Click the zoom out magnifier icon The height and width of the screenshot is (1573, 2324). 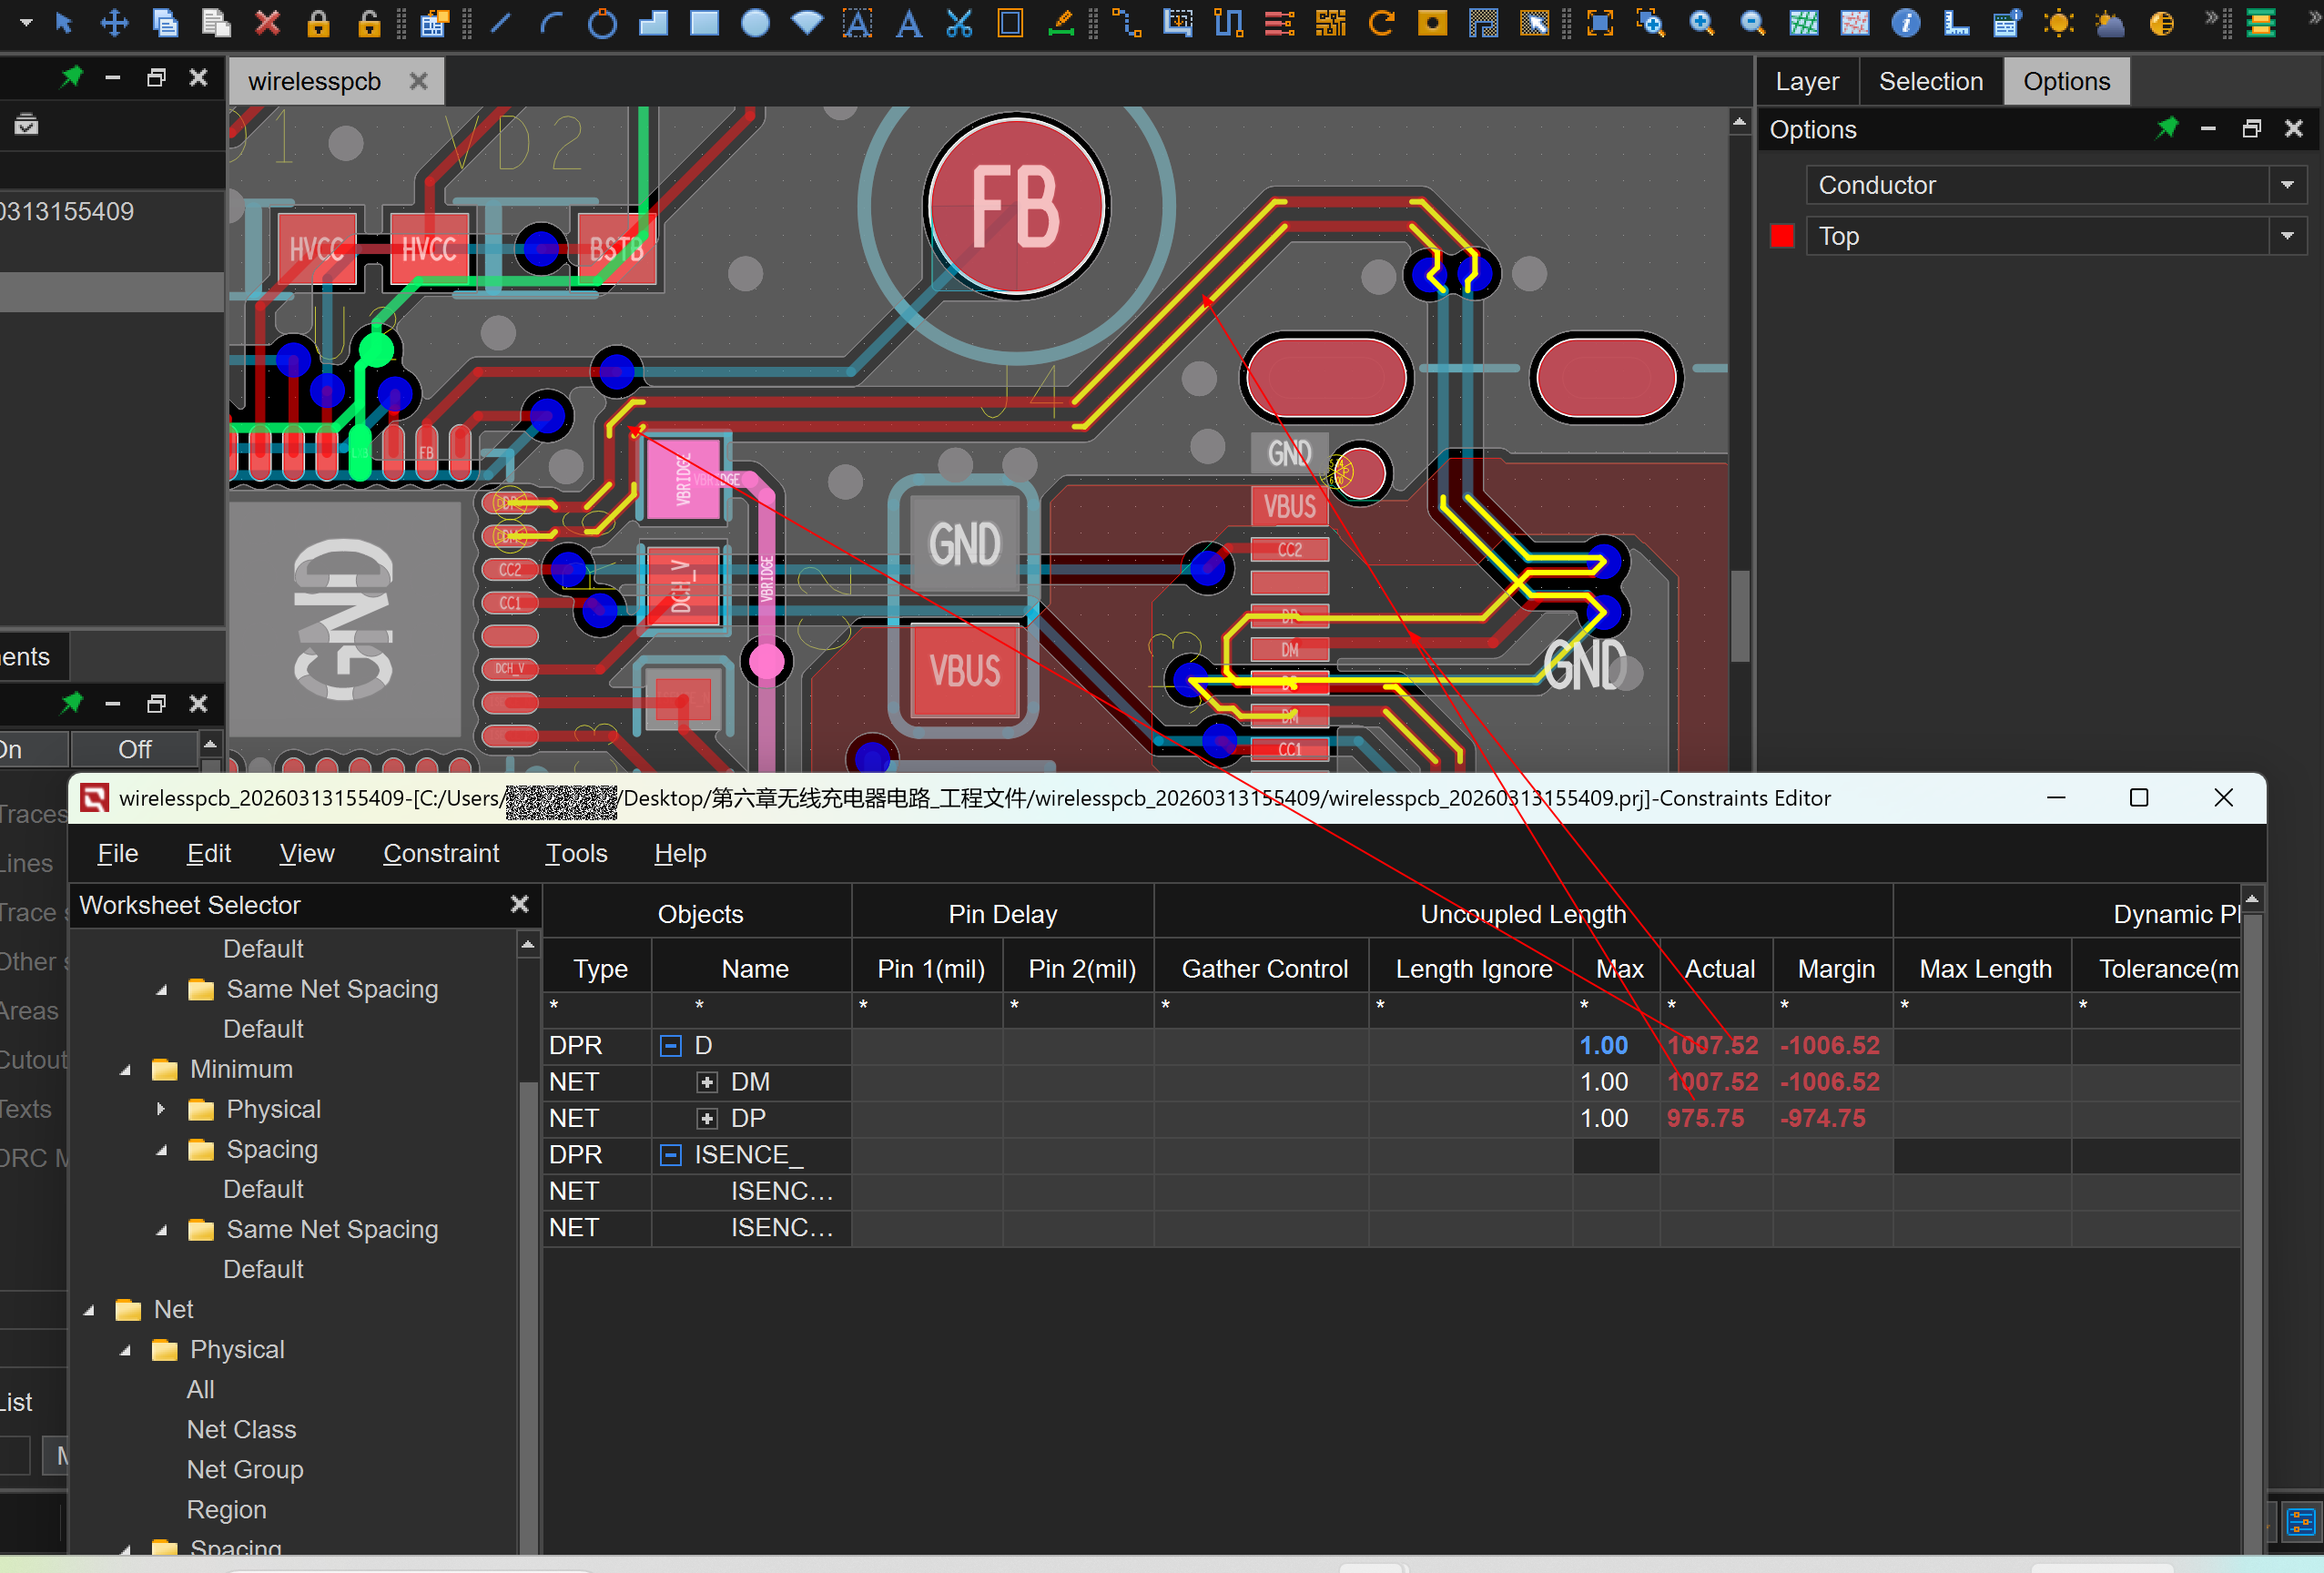click(x=1752, y=23)
